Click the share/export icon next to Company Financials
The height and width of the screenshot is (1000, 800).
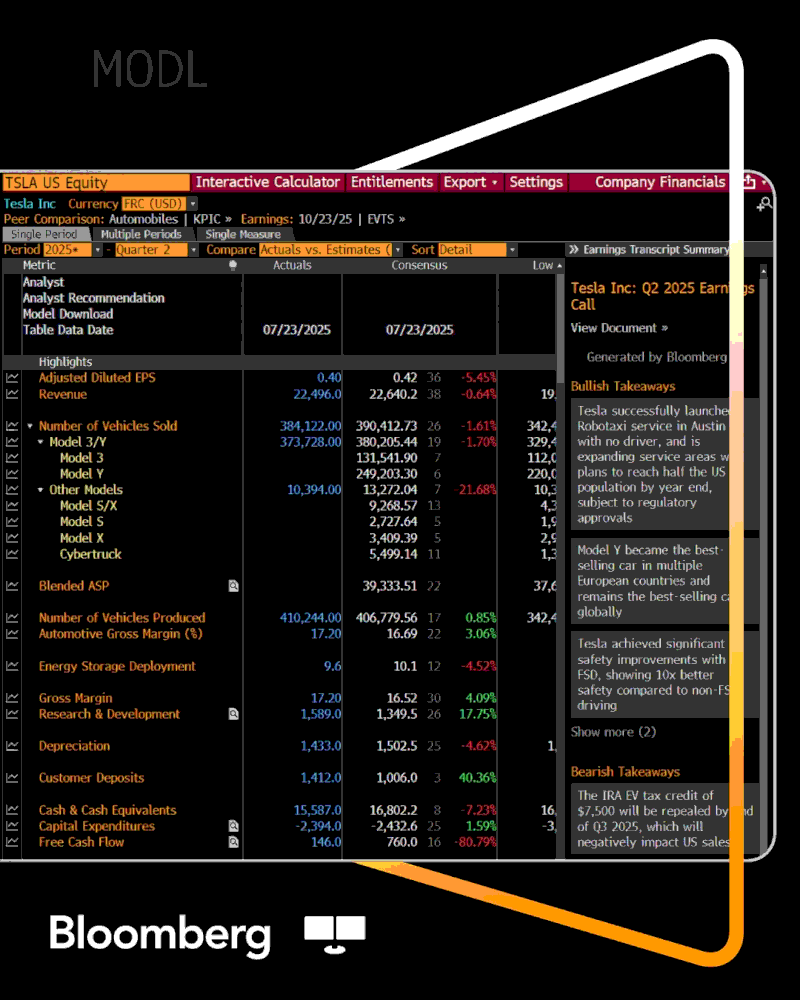tap(749, 182)
